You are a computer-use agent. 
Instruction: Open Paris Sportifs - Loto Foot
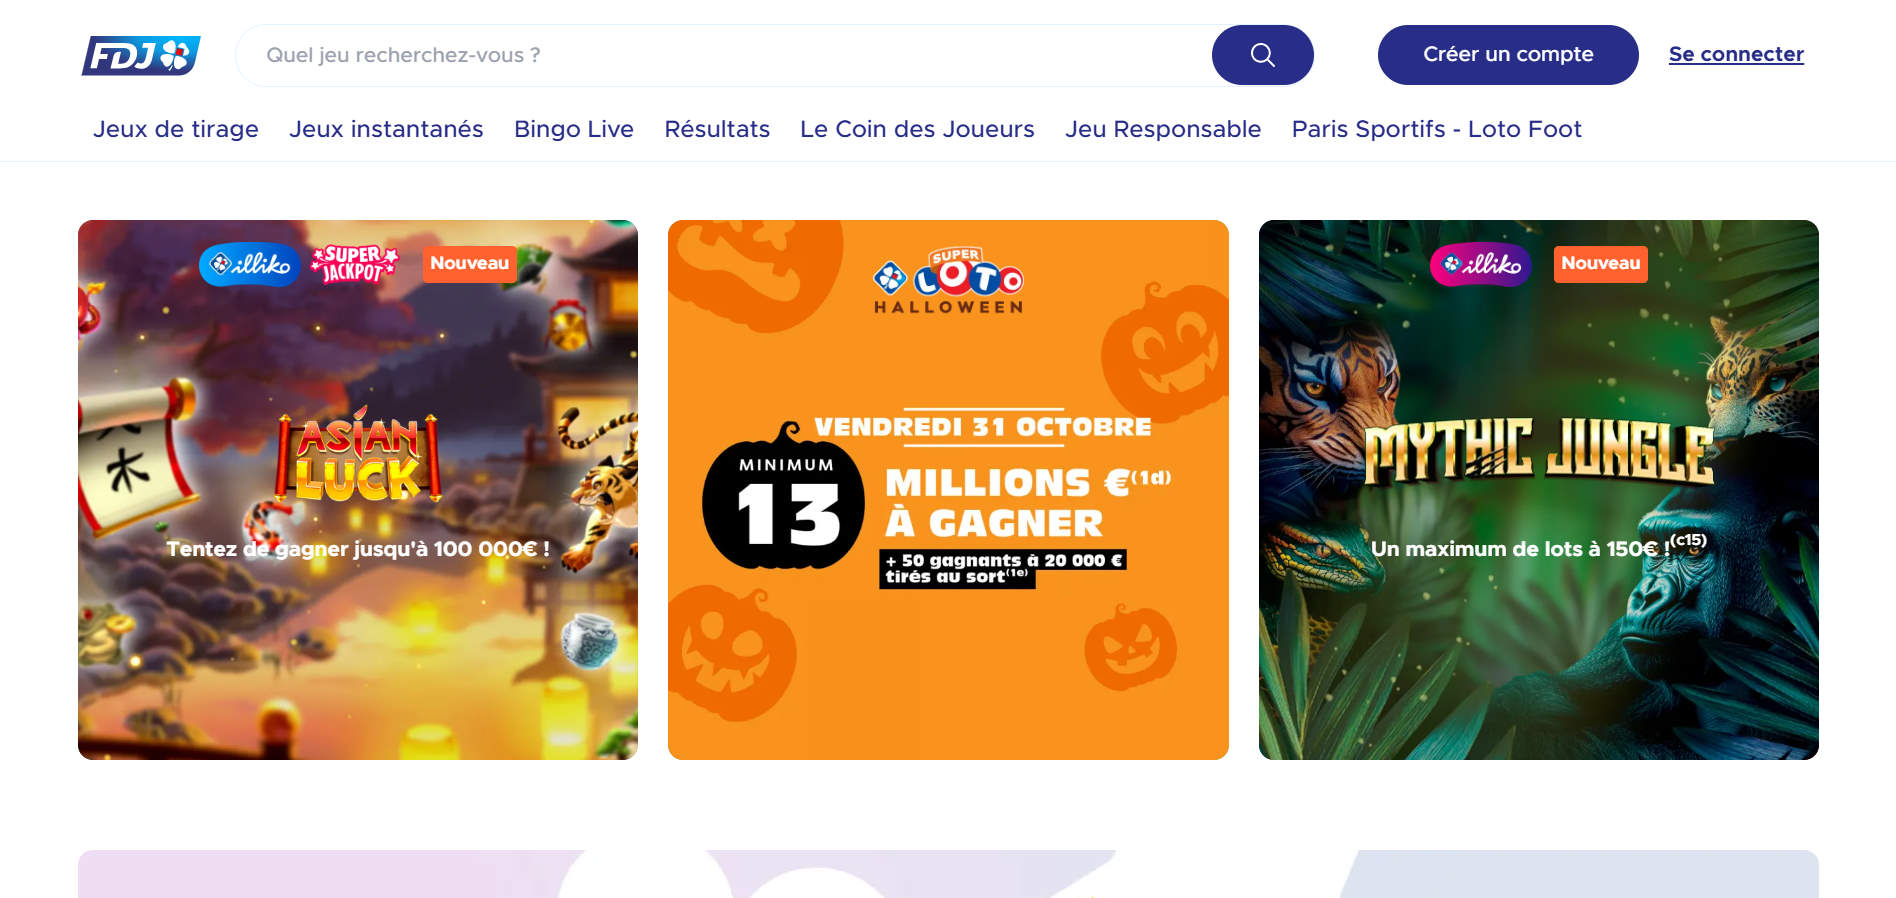(x=1437, y=129)
